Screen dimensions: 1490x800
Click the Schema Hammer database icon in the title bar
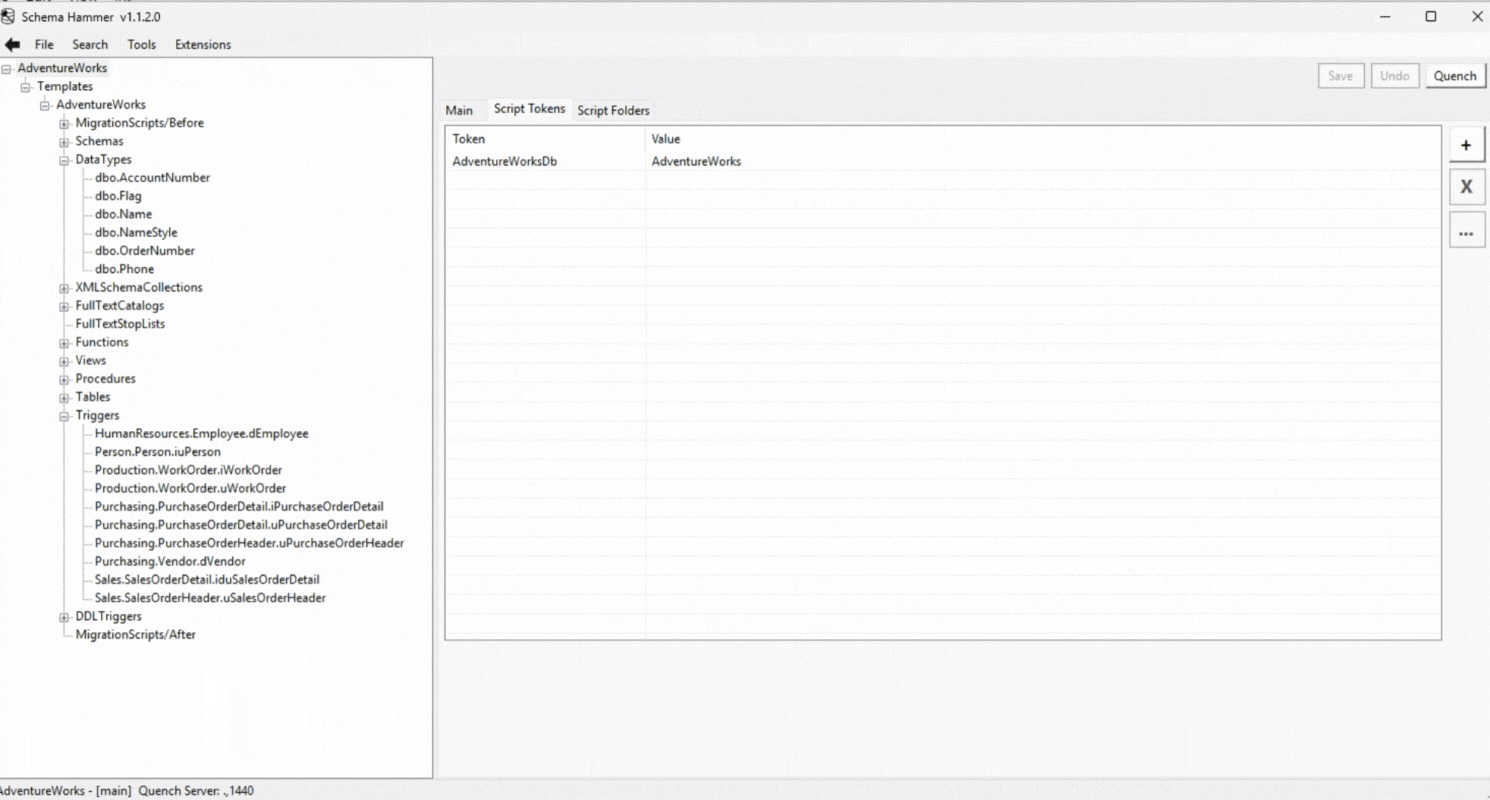(x=10, y=16)
